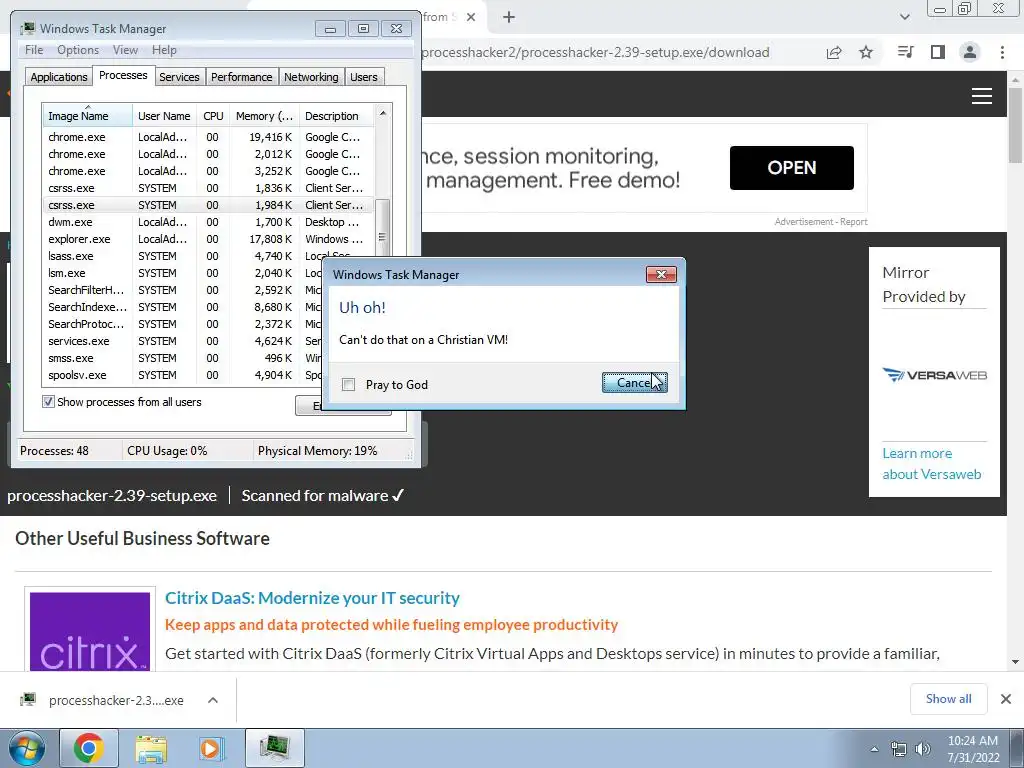Click Show all downloads button
Viewport: 1024px width, 768px height.
click(948, 699)
